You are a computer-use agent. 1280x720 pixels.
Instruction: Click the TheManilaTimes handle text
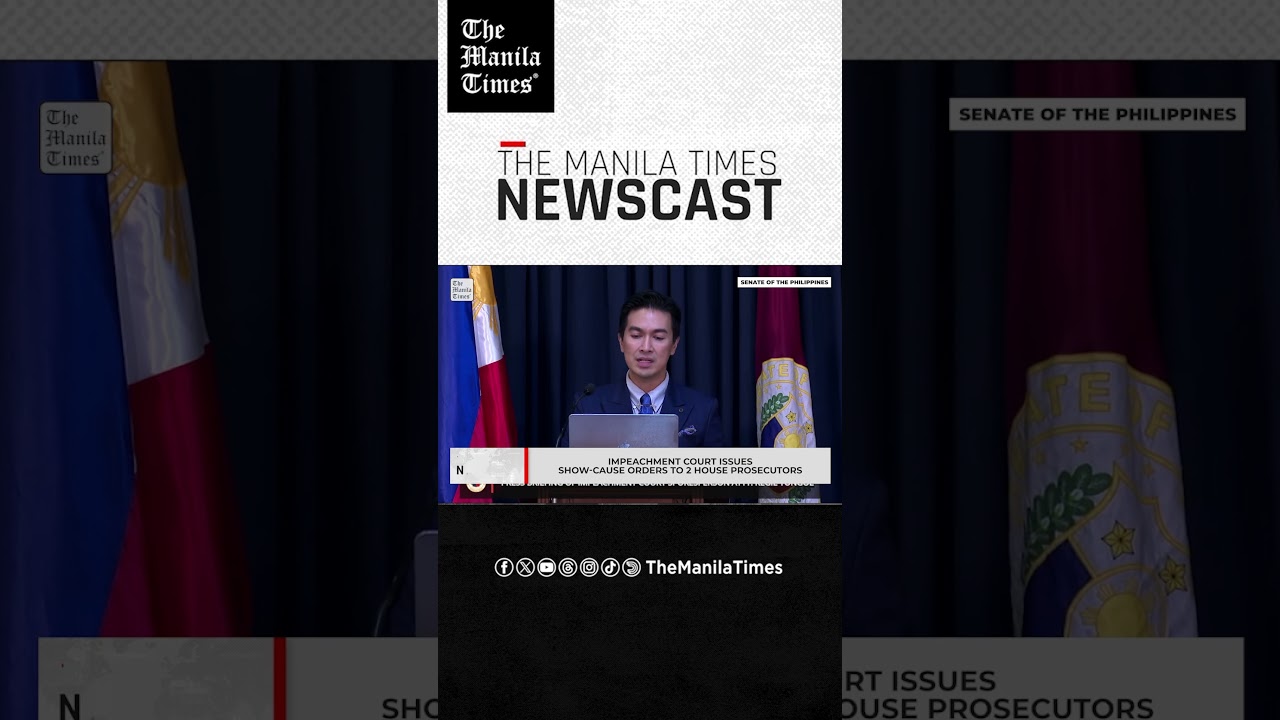point(714,568)
